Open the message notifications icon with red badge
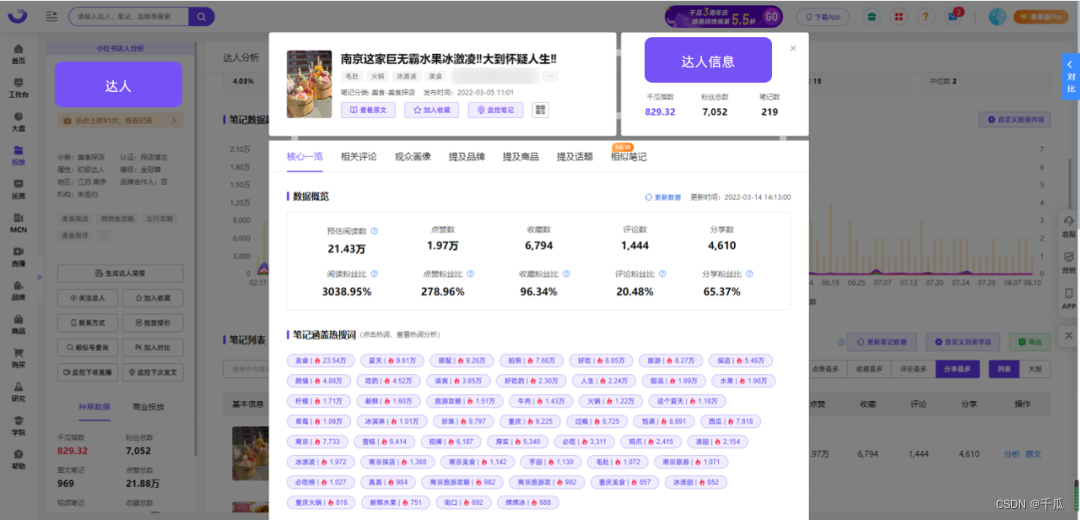 tap(955, 16)
